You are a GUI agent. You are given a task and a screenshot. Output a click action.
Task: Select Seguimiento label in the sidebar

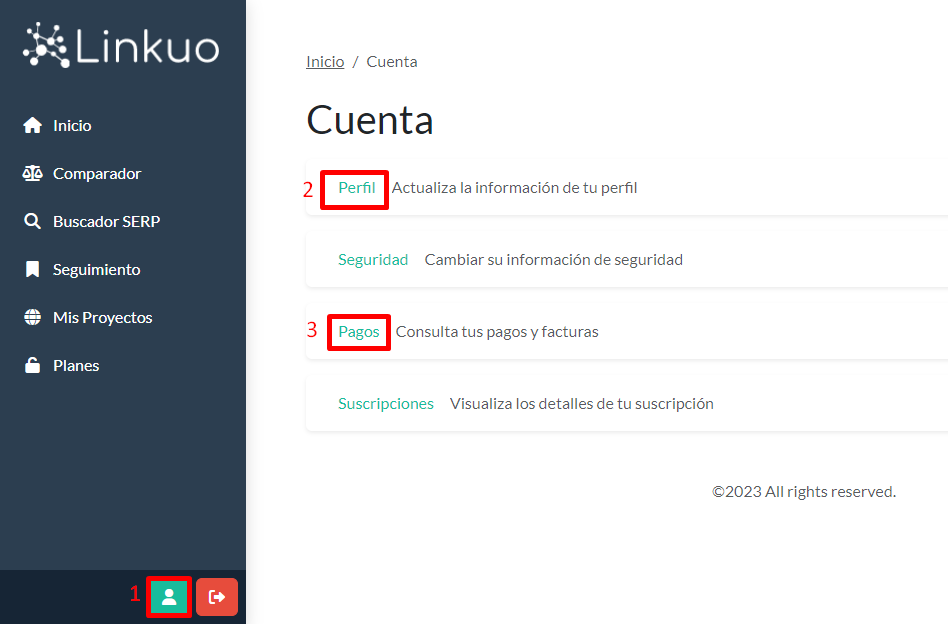pos(96,270)
